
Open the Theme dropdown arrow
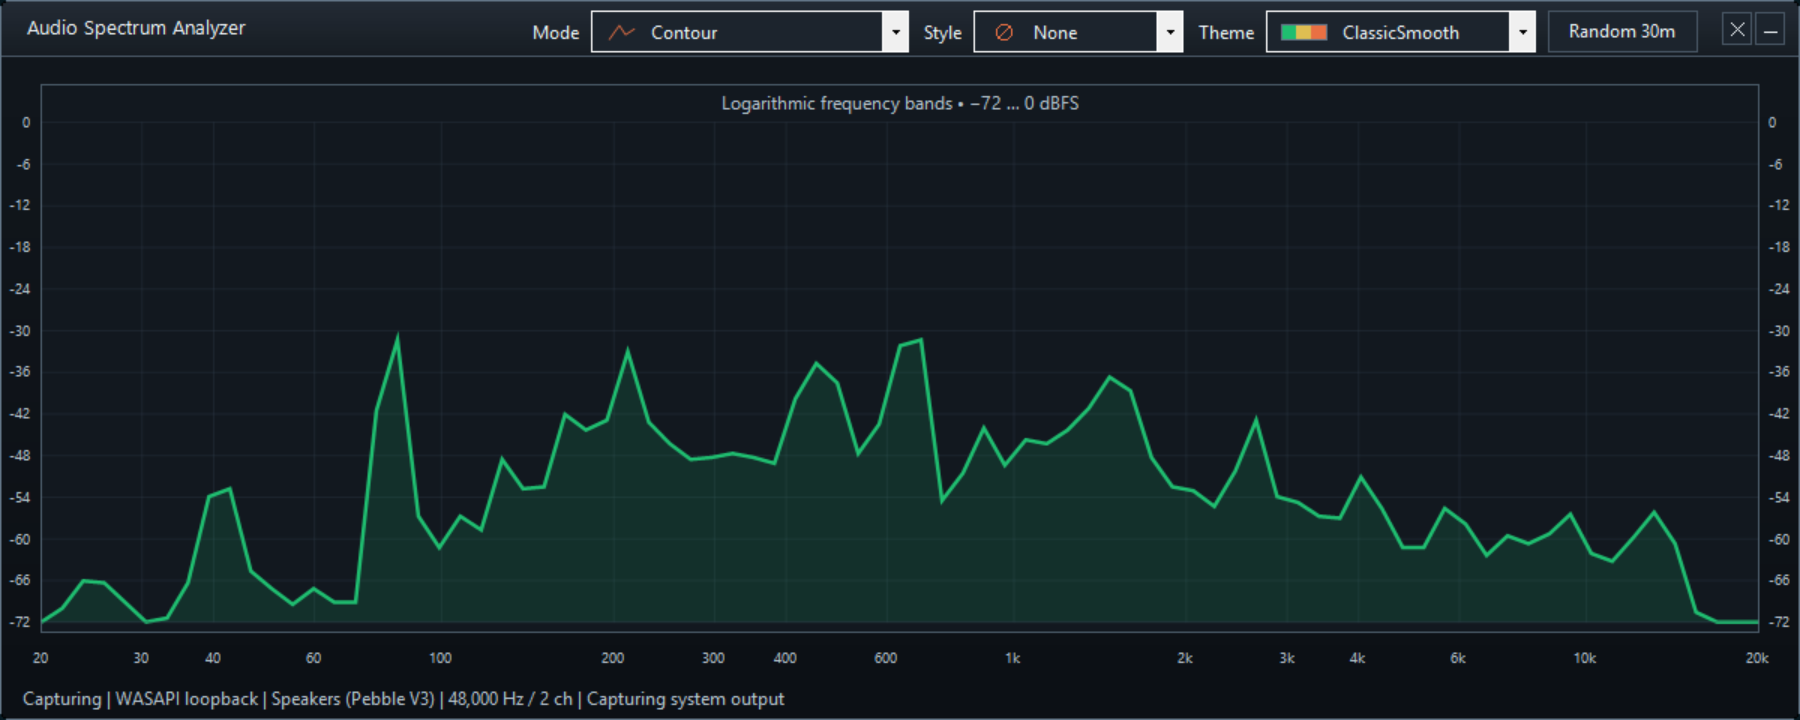click(x=1522, y=32)
